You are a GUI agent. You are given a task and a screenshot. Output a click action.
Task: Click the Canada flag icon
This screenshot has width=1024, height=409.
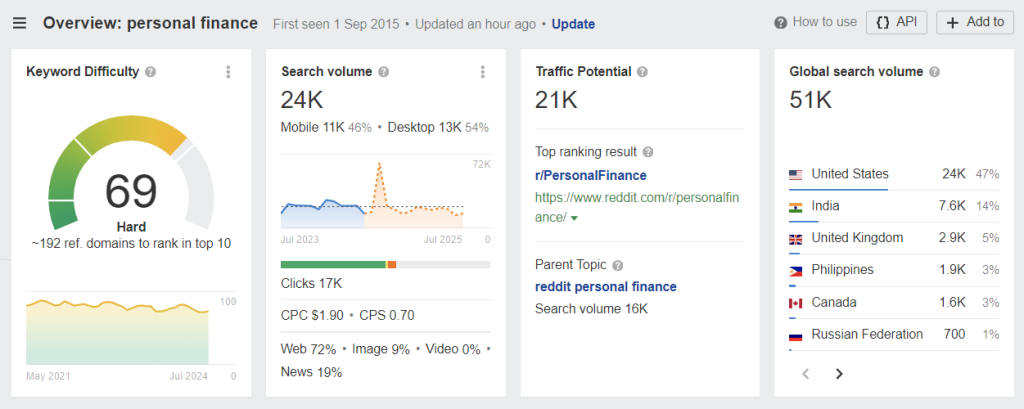795,303
